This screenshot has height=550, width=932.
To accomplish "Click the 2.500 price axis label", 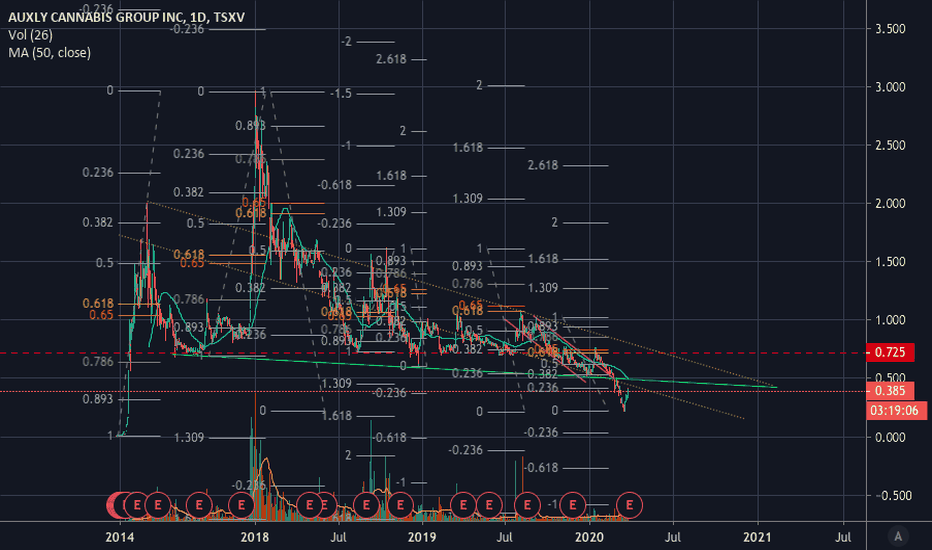I will [x=890, y=146].
